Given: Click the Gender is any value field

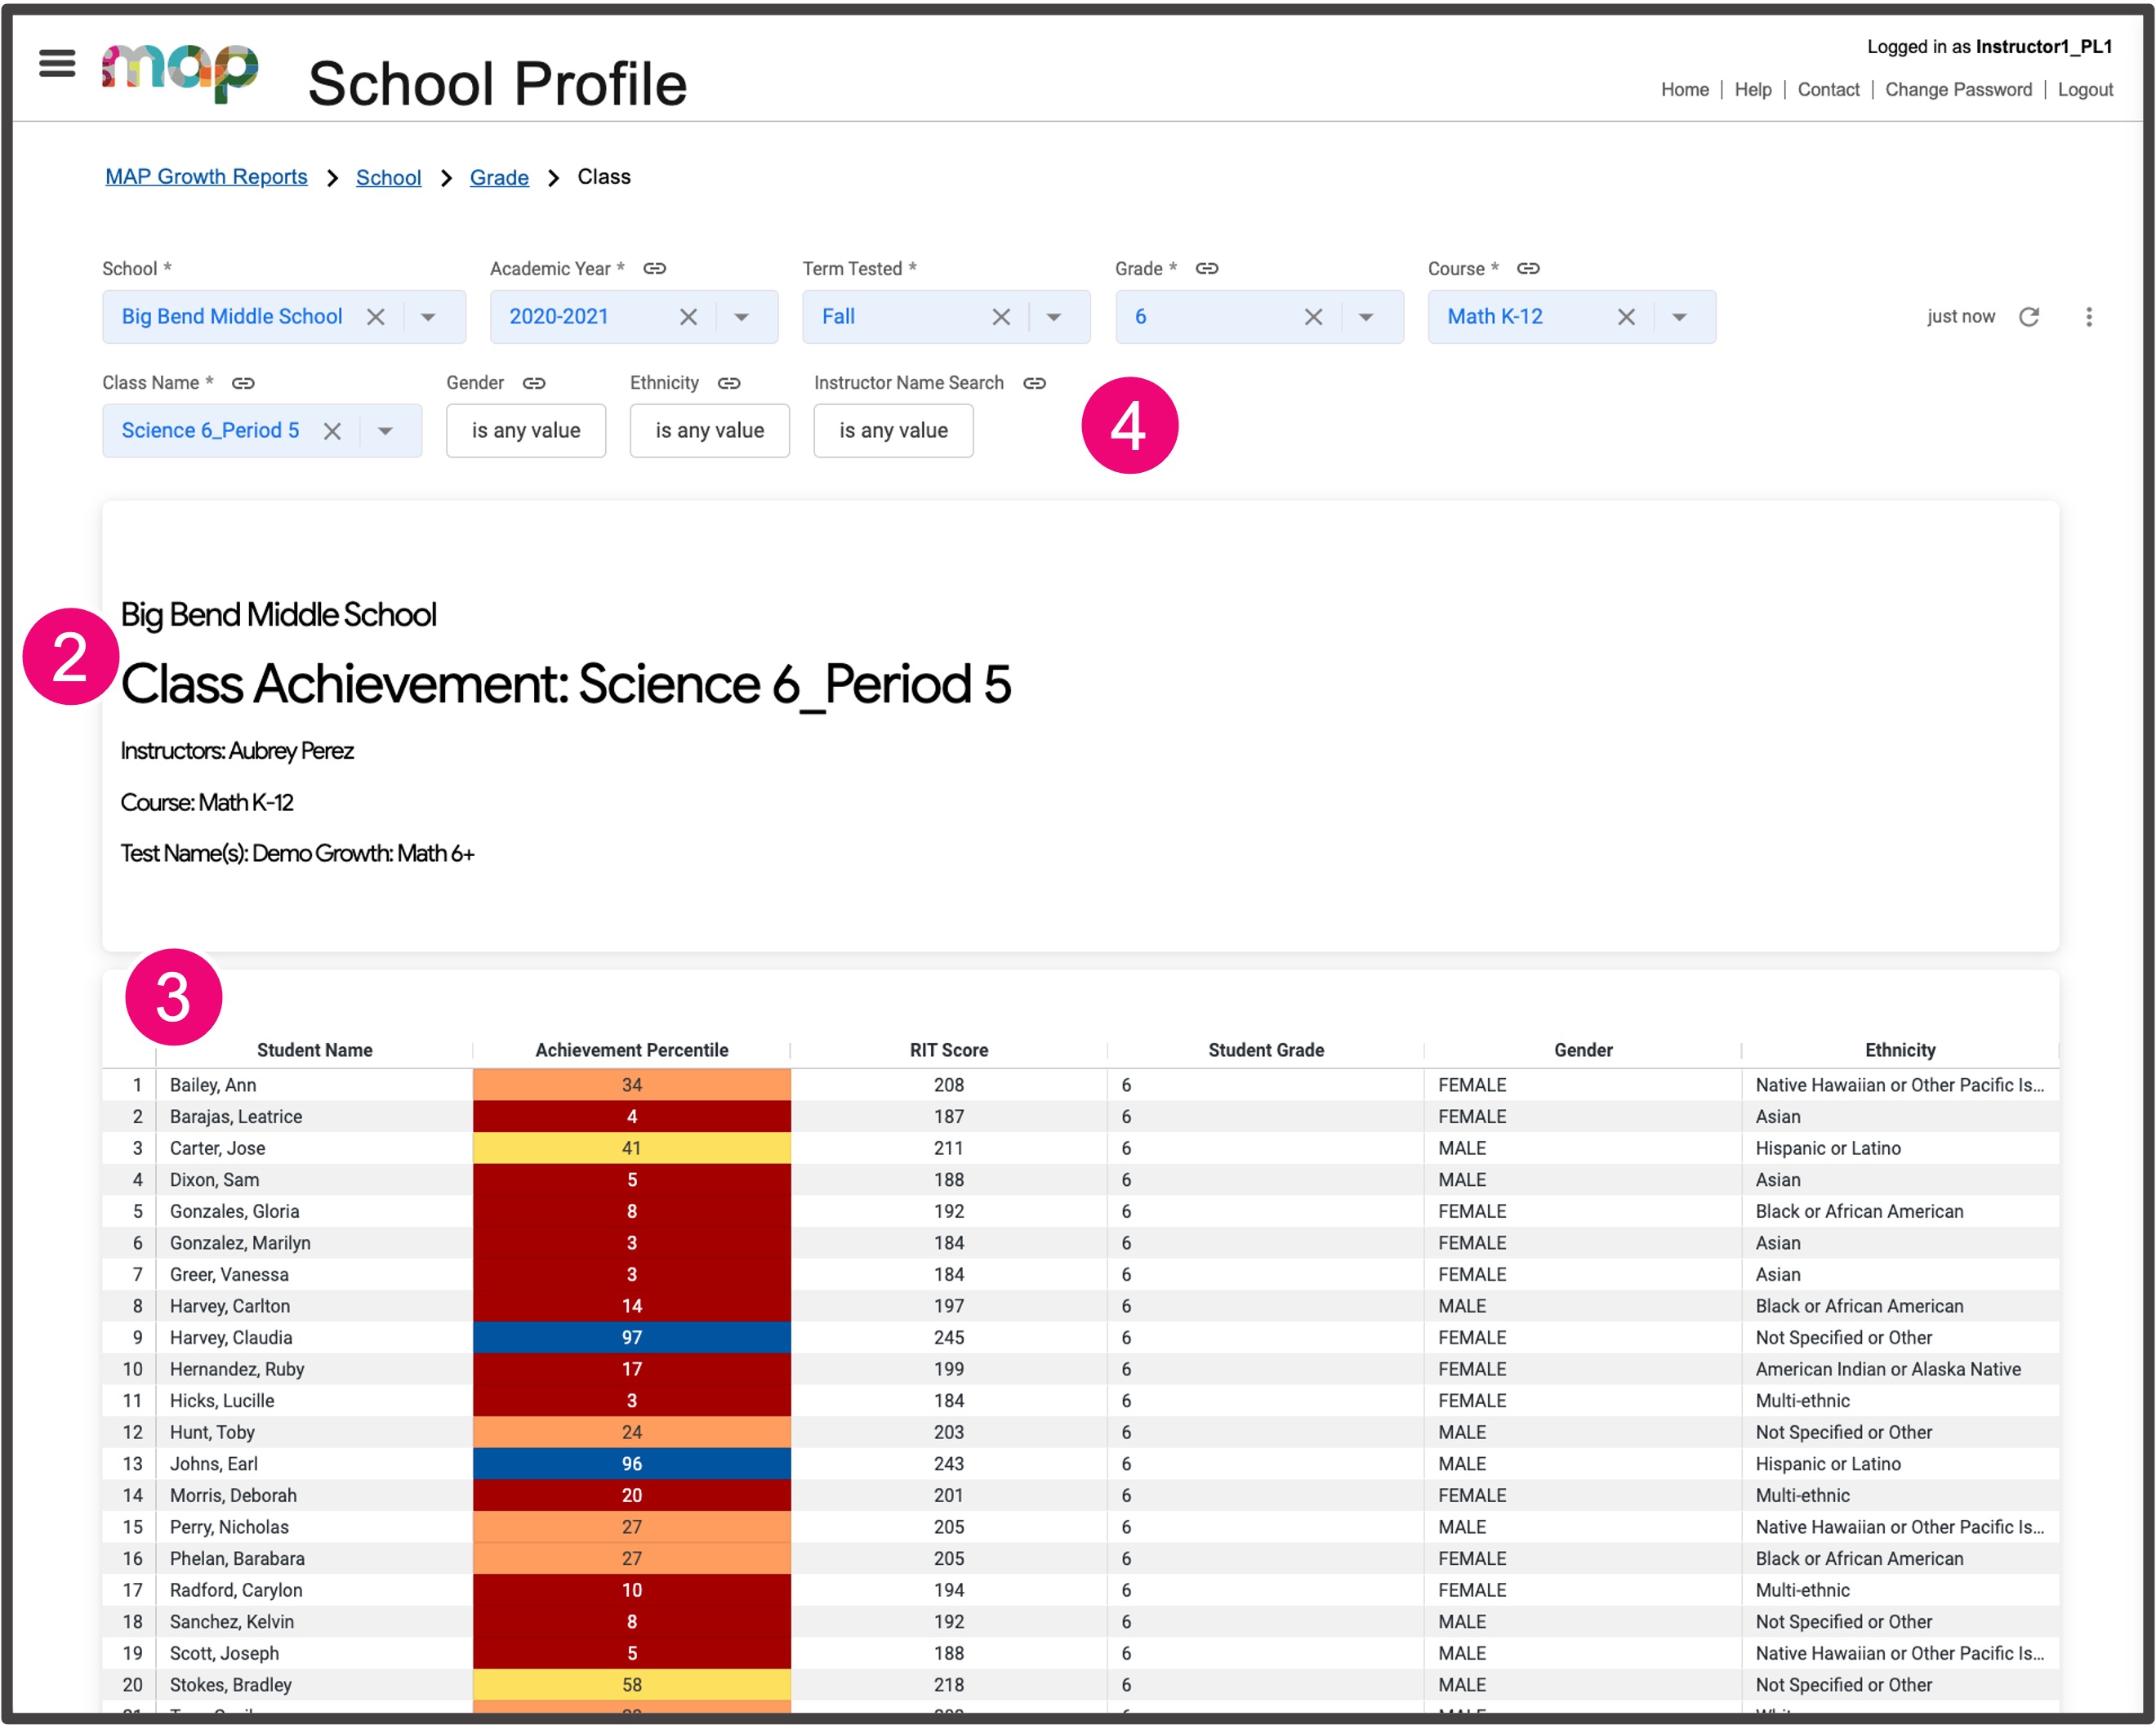Looking at the screenshot, I should point(525,430).
